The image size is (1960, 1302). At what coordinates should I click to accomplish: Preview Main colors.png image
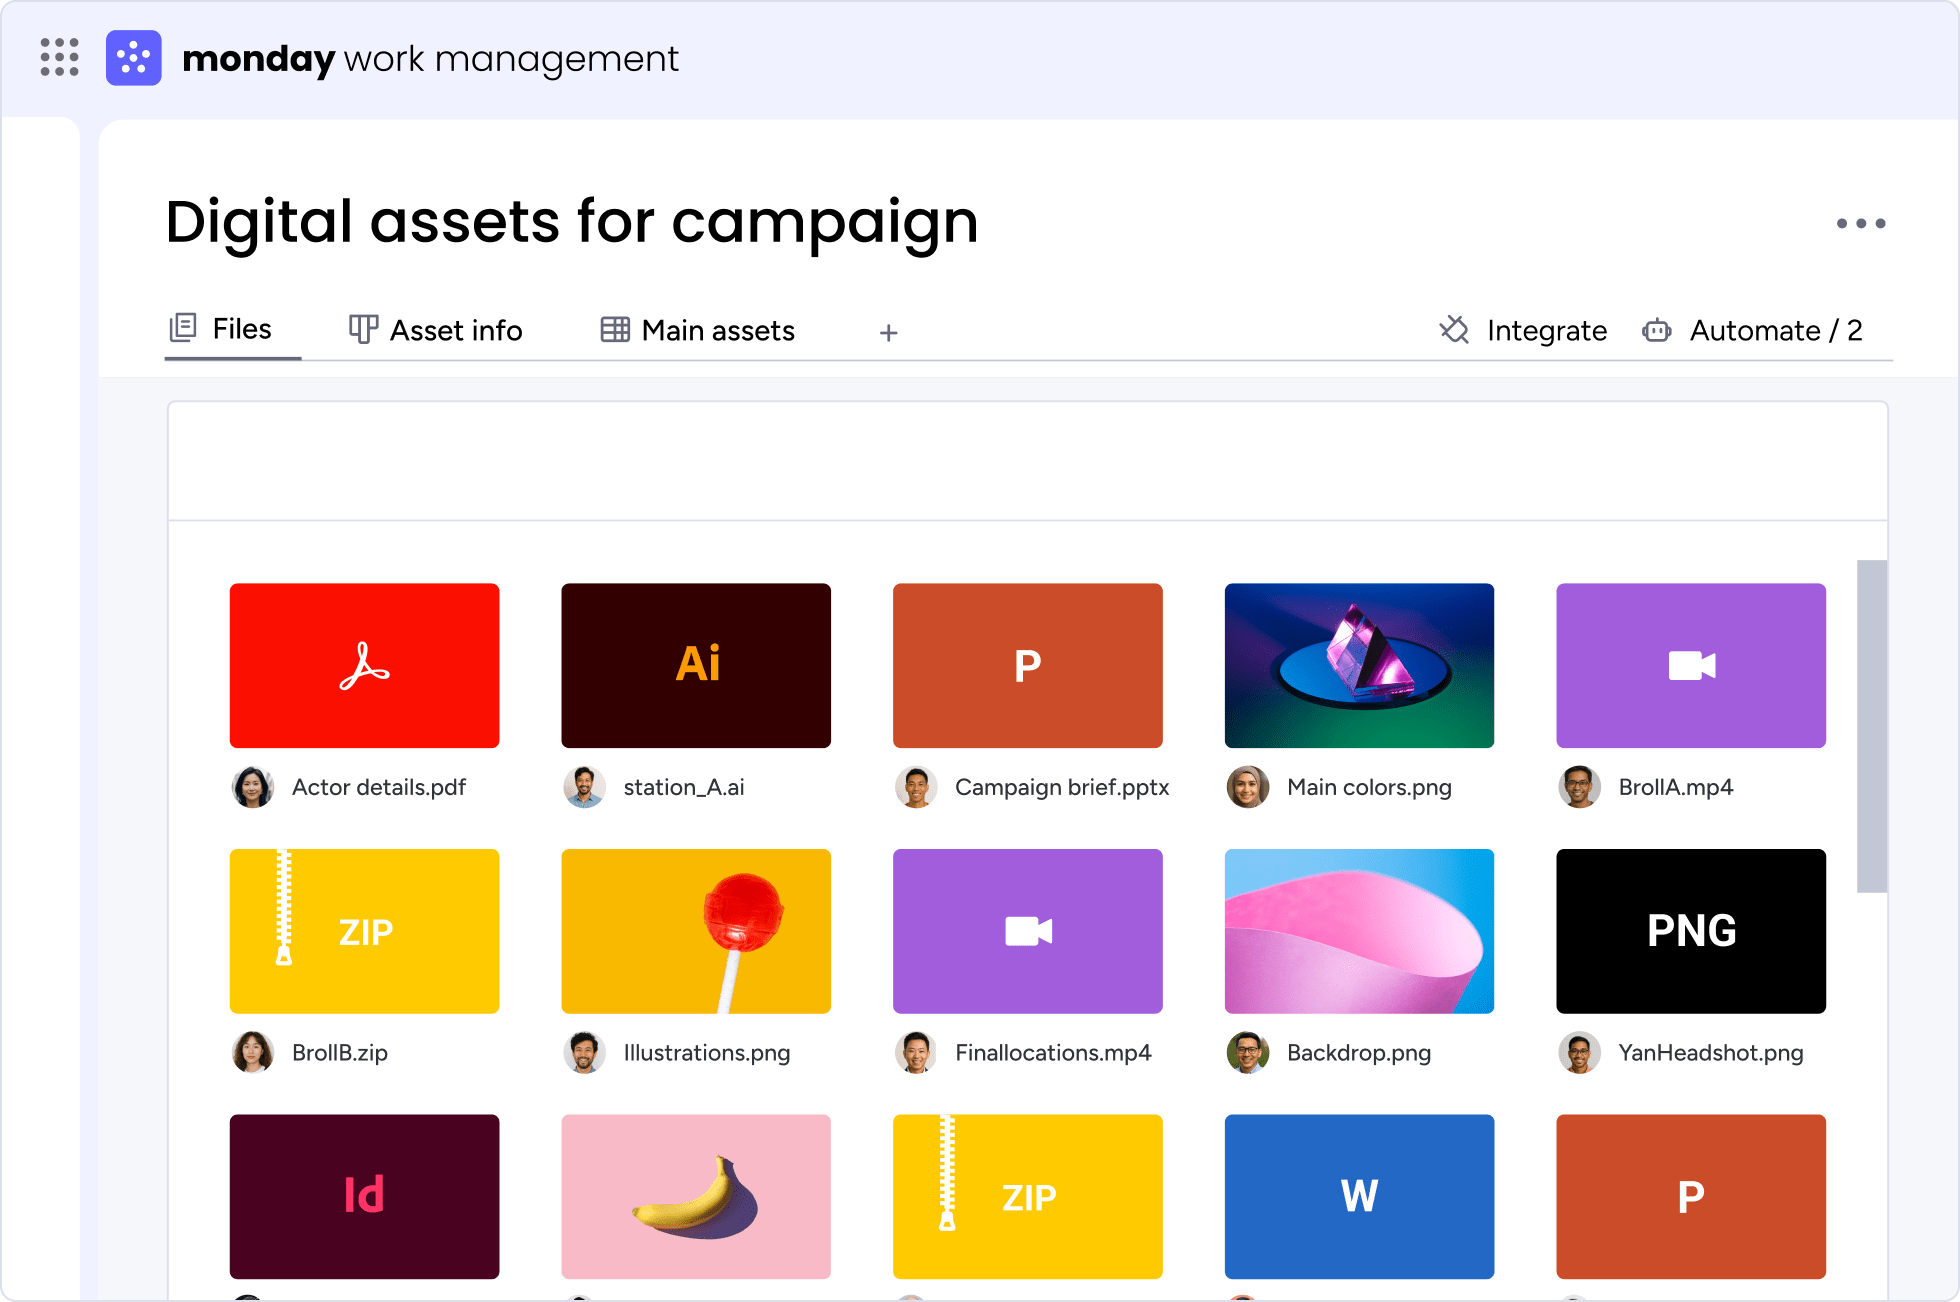point(1359,665)
